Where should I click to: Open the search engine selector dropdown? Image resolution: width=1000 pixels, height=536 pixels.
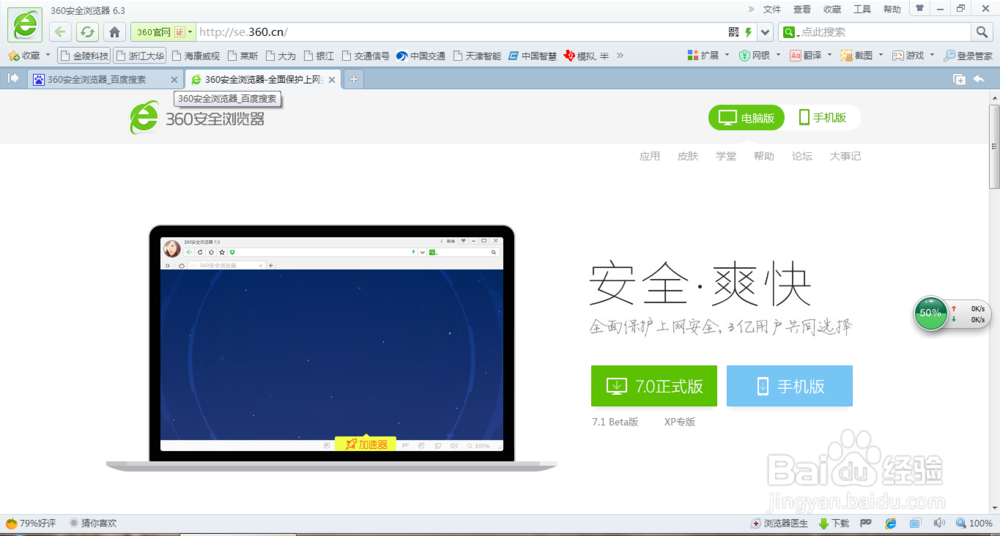click(x=791, y=32)
